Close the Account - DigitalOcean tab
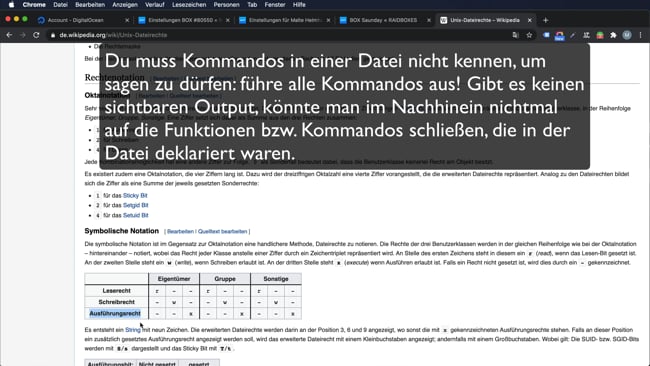 pyautogui.click(x=127, y=20)
